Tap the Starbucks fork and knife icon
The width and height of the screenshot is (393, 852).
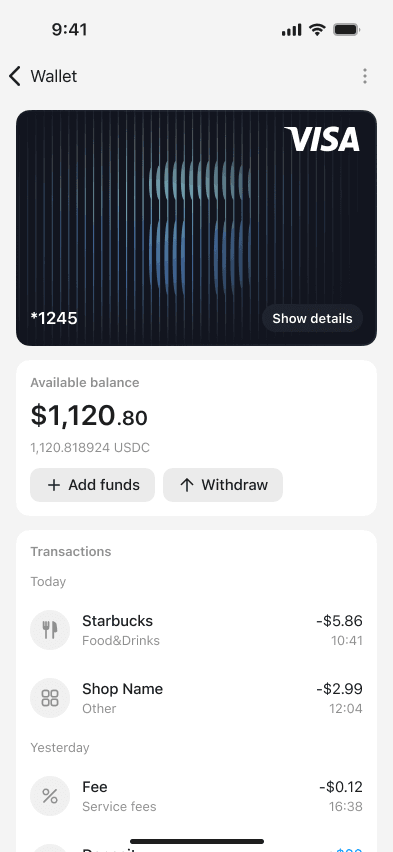point(50,630)
